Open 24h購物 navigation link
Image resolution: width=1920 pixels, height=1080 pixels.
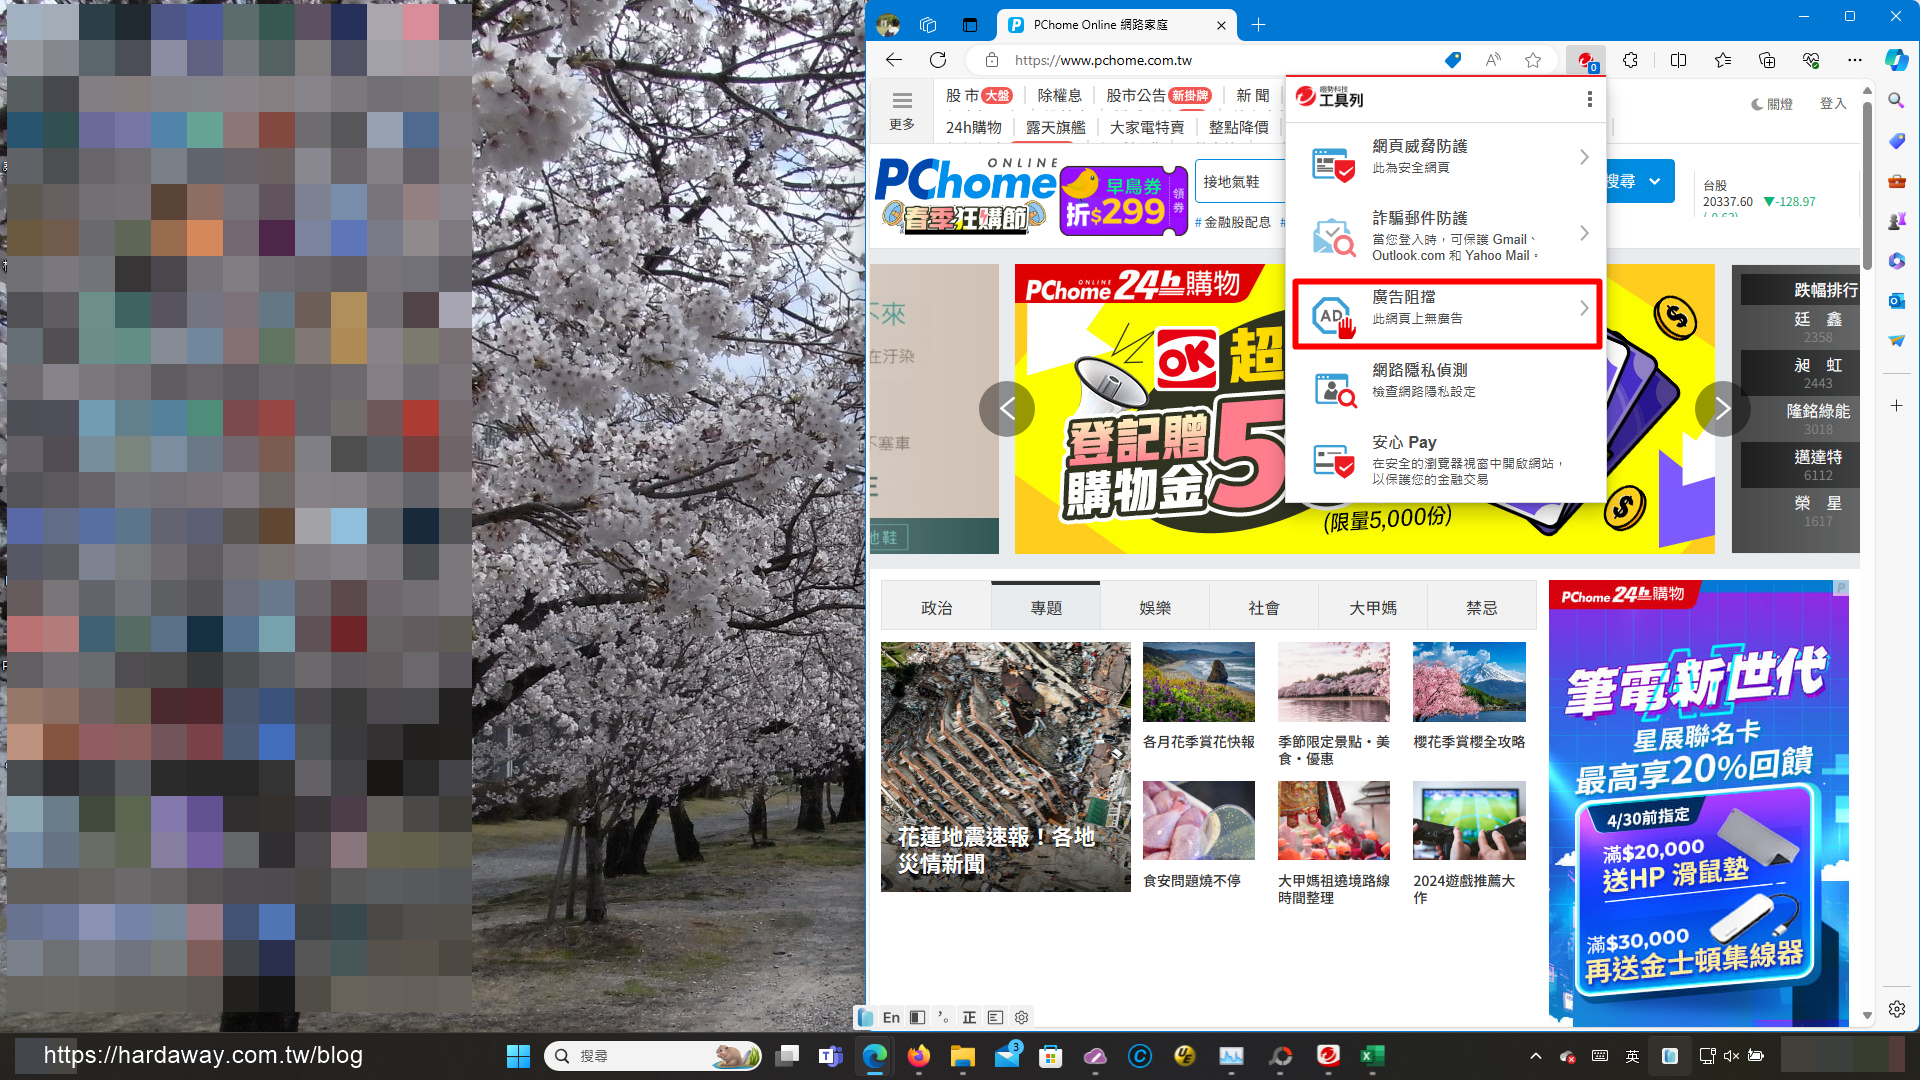pyautogui.click(x=973, y=127)
